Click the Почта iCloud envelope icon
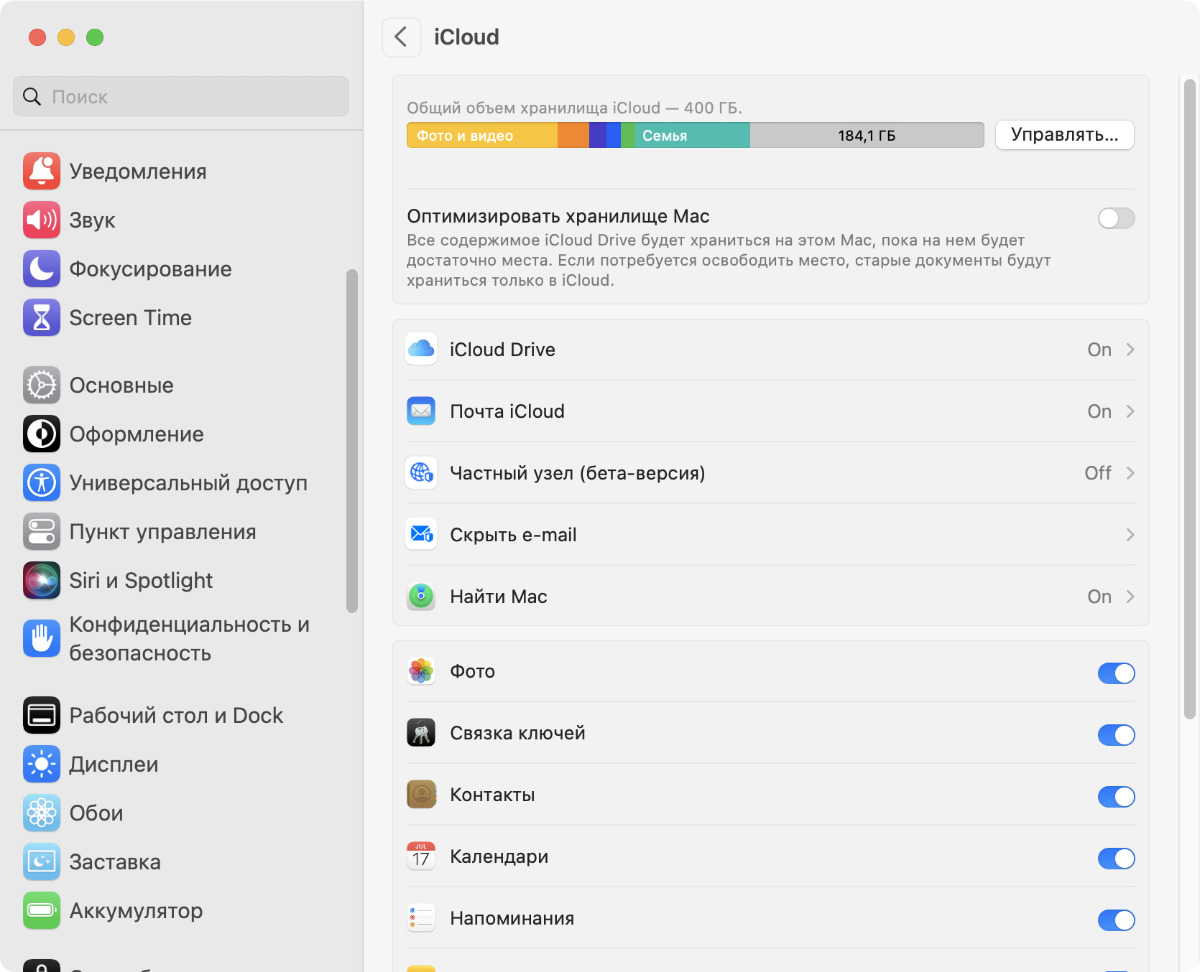Viewport: 1200px width, 972px height. click(x=421, y=411)
